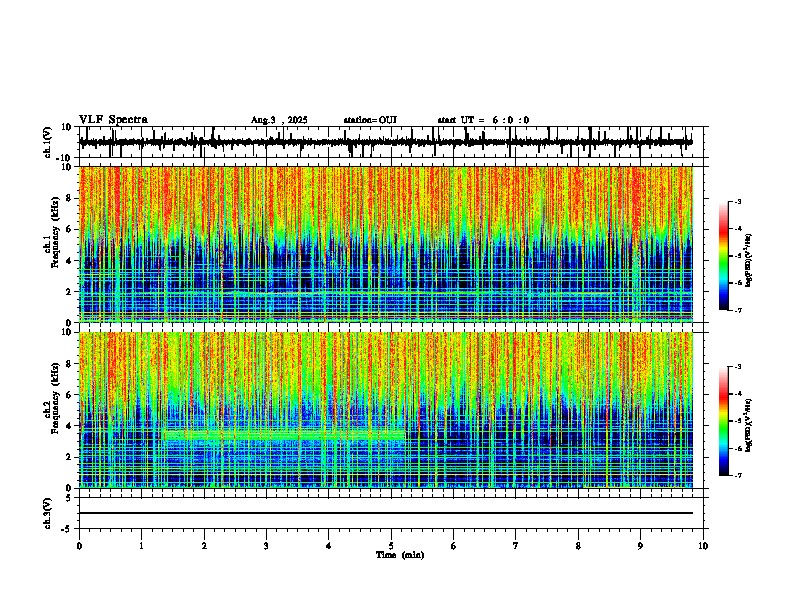Viewport: 792px width, 612px height.
Task: Click the ch.2 color bar label 'log(PSD)(V²/Hz)'
Action: pos(749,425)
